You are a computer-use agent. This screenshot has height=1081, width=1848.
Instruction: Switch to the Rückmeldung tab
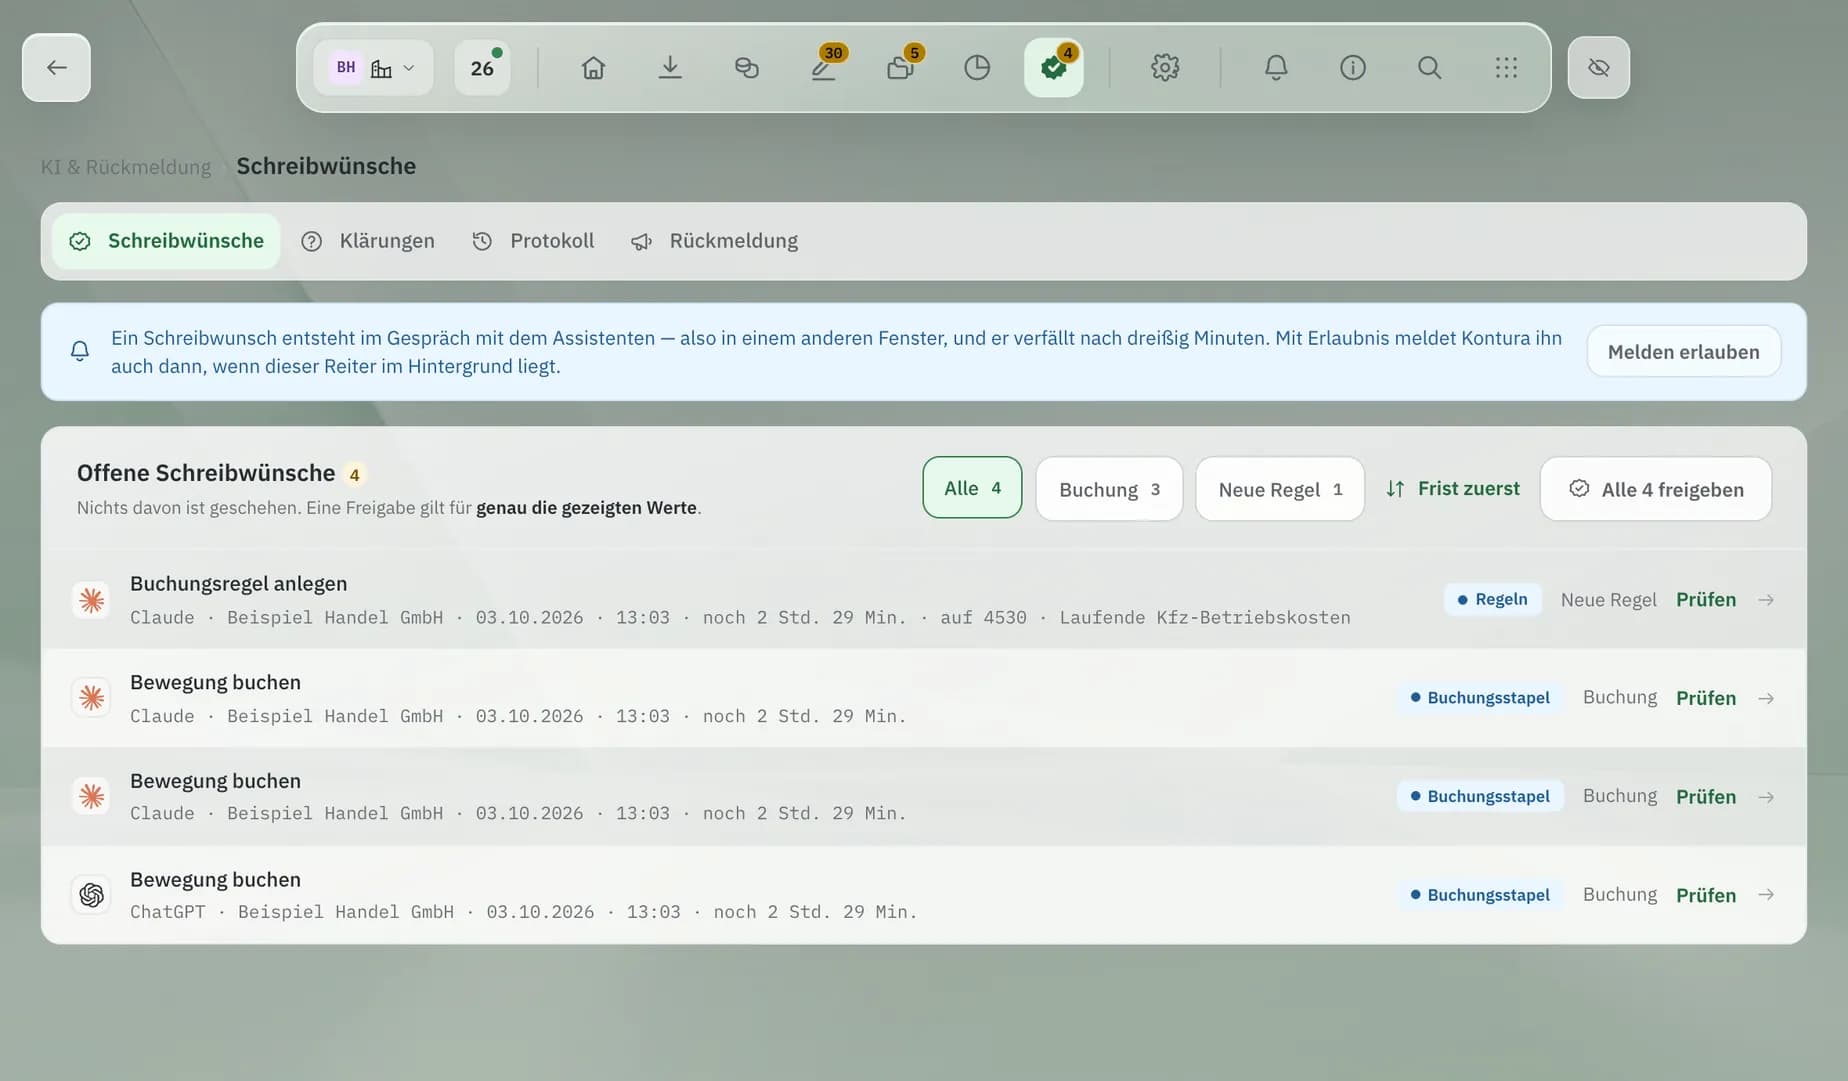pyautogui.click(x=715, y=241)
